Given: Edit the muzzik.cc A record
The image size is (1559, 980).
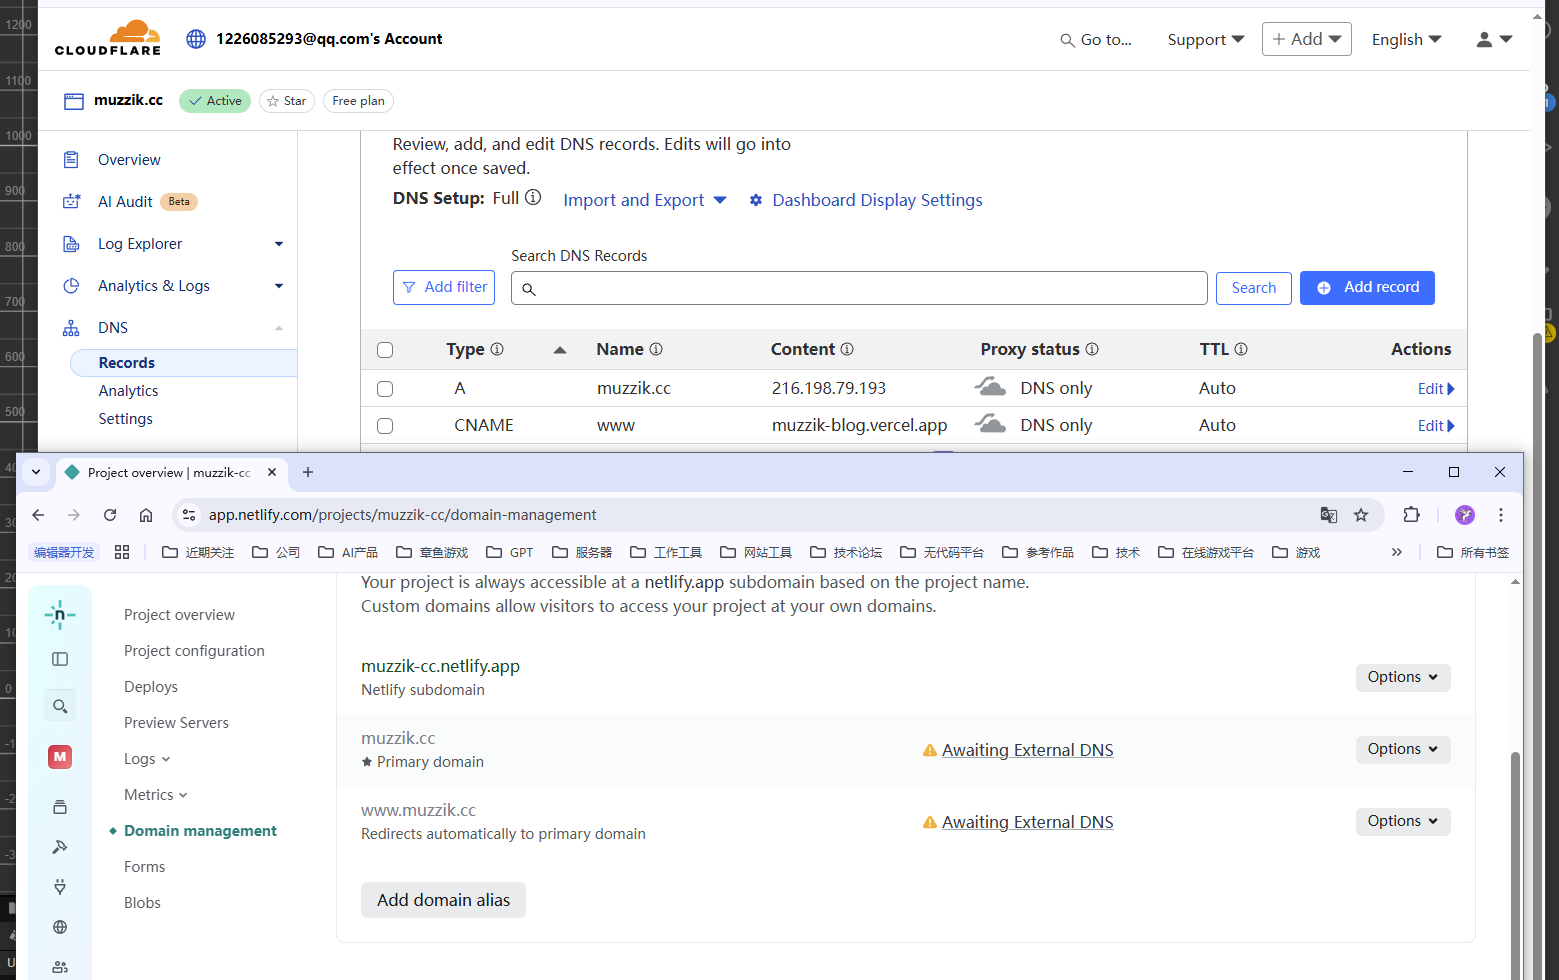Looking at the screenshot, I should pyautogui.click(x=1436, y=389).
